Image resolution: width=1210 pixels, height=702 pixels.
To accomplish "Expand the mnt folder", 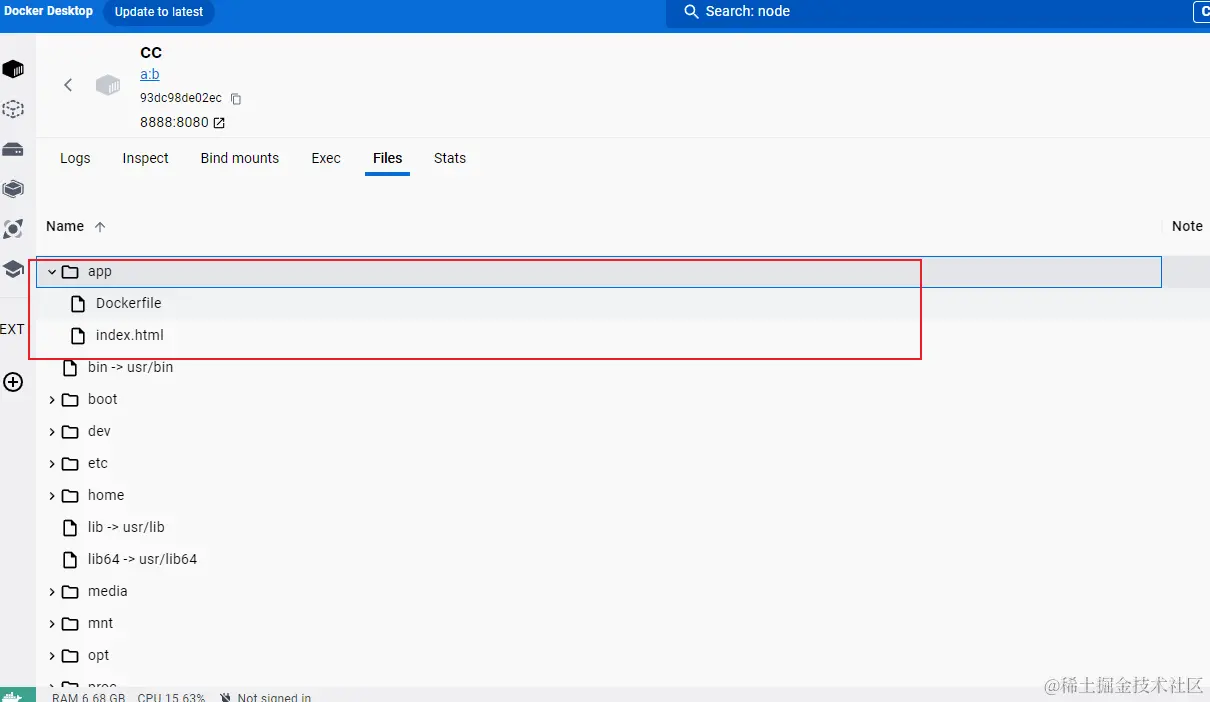I will pos(52,623).
